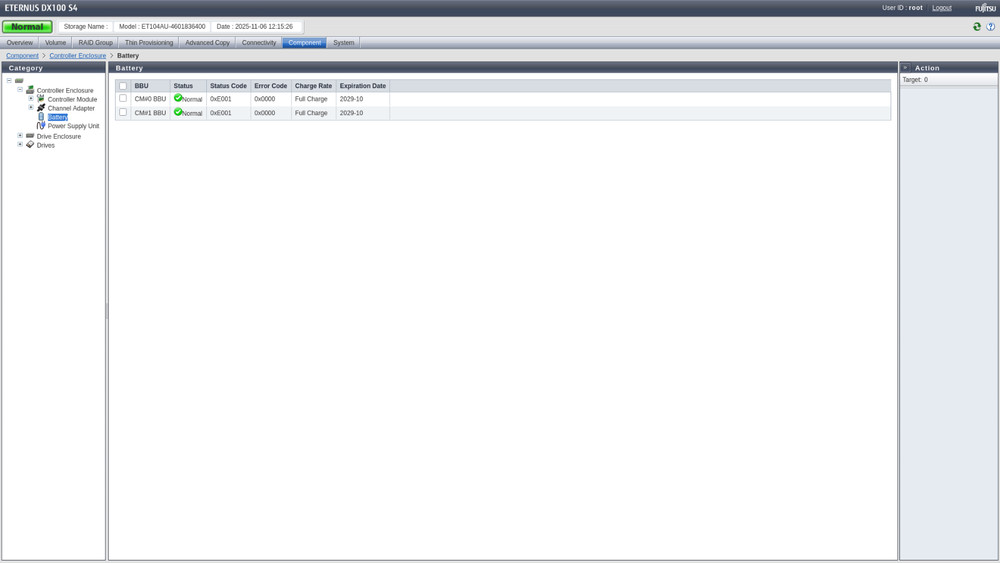1000x563 pixels.
Task: Select Channel Adapter in the tree
Action: click(71, 108)
